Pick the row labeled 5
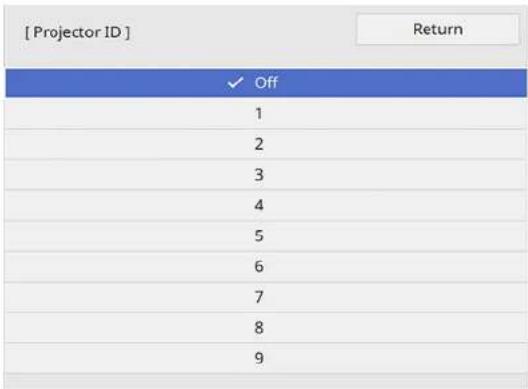The width and height of the screenshot is (528, 389). [266, 236]
